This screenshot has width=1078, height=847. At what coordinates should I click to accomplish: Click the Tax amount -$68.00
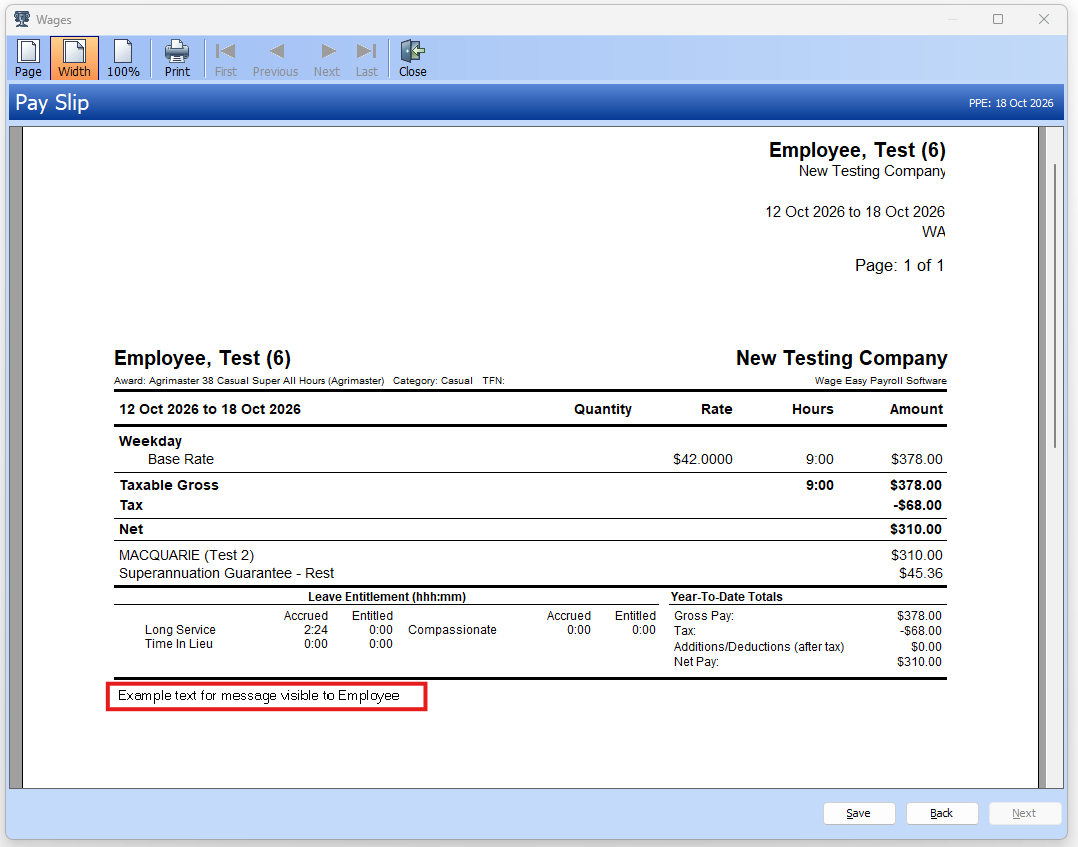point(917,505)
